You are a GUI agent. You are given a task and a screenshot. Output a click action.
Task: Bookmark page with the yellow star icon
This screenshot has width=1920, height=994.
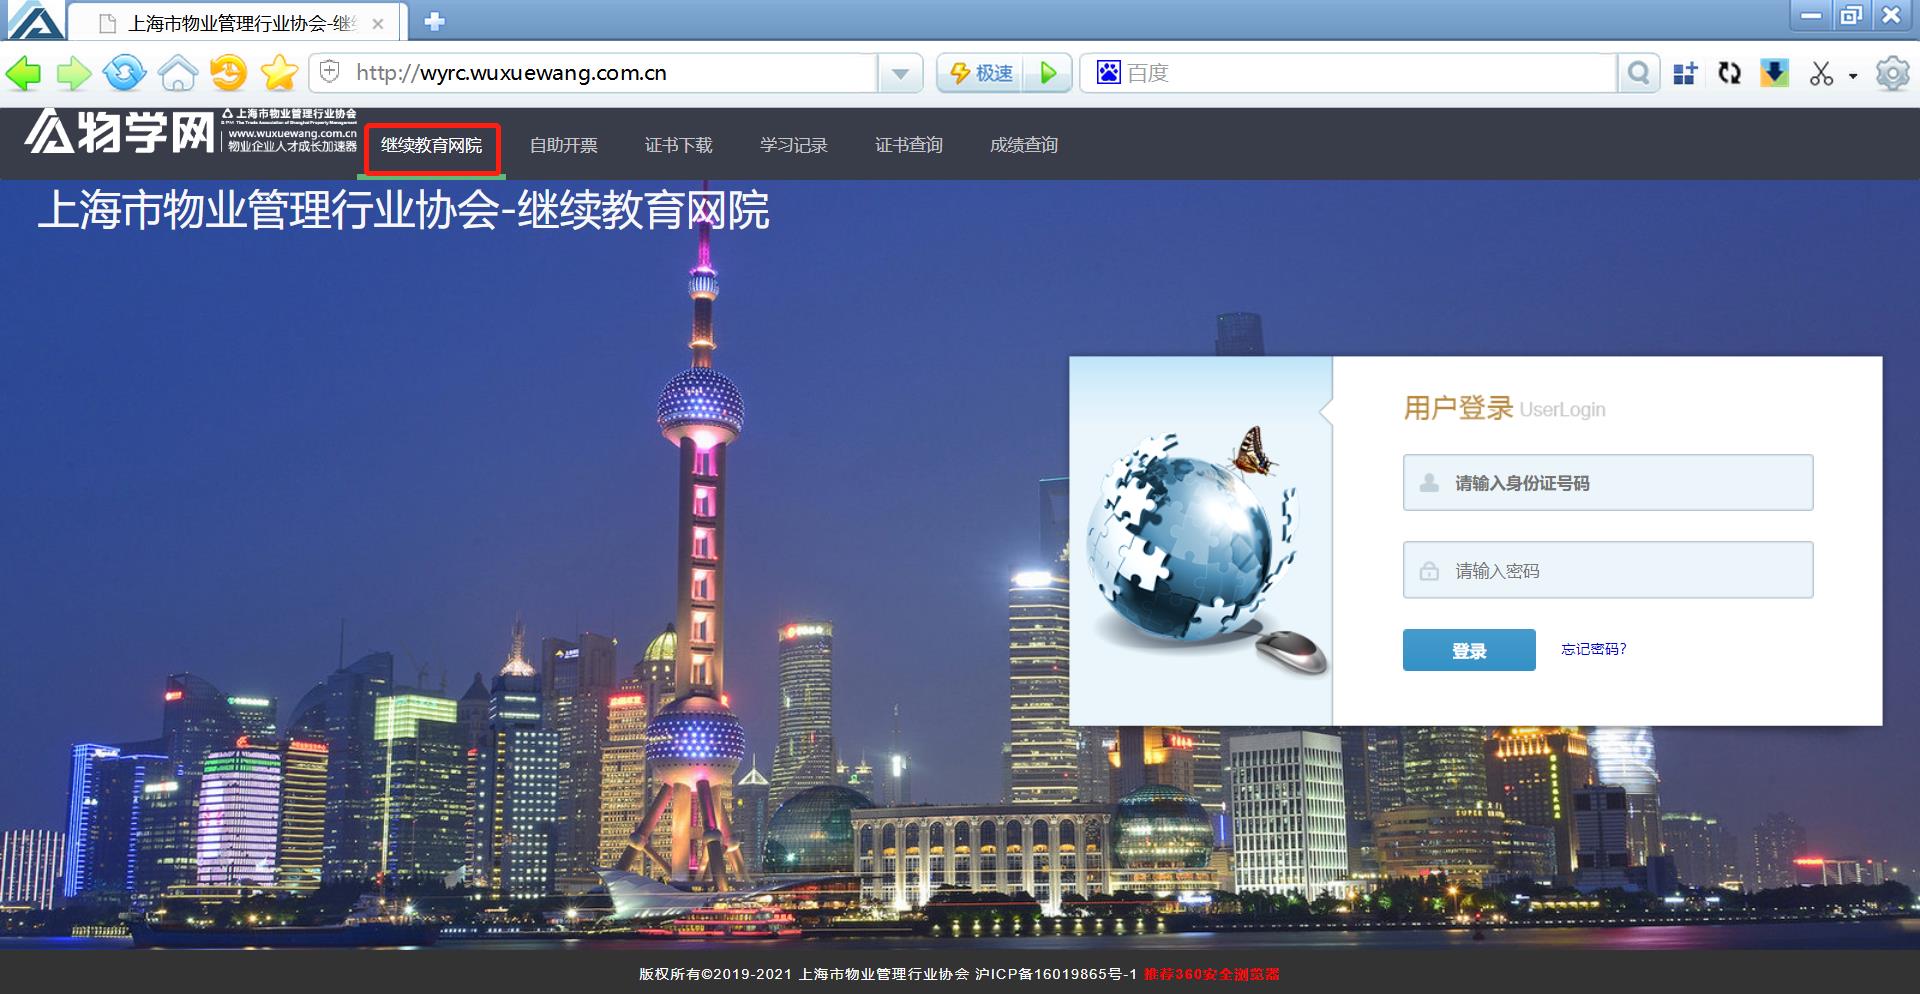tap(279, 73)
